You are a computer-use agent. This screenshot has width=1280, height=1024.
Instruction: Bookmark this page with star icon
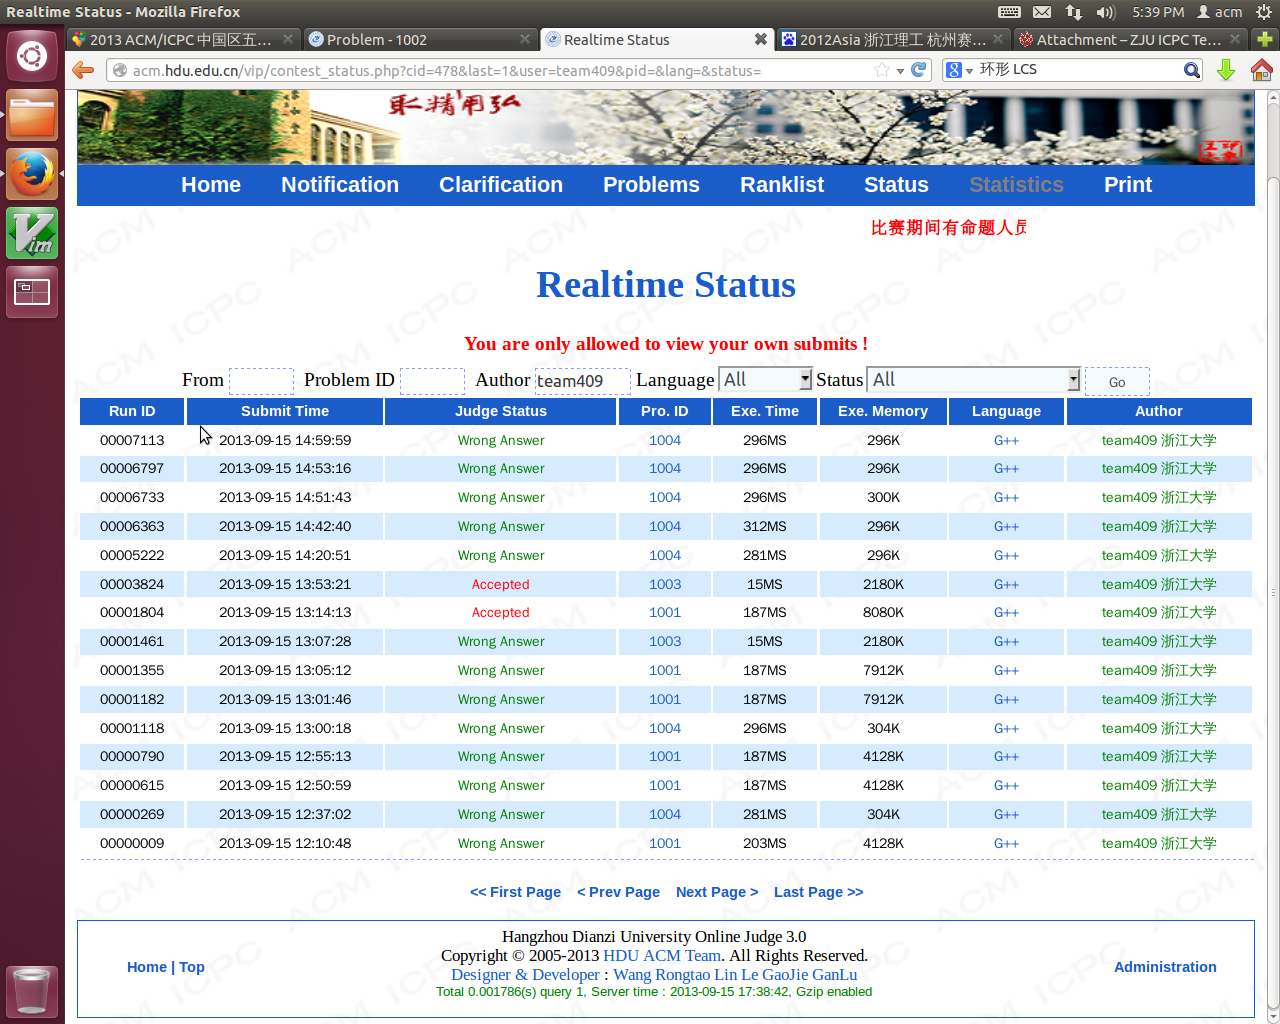(881, 70)
